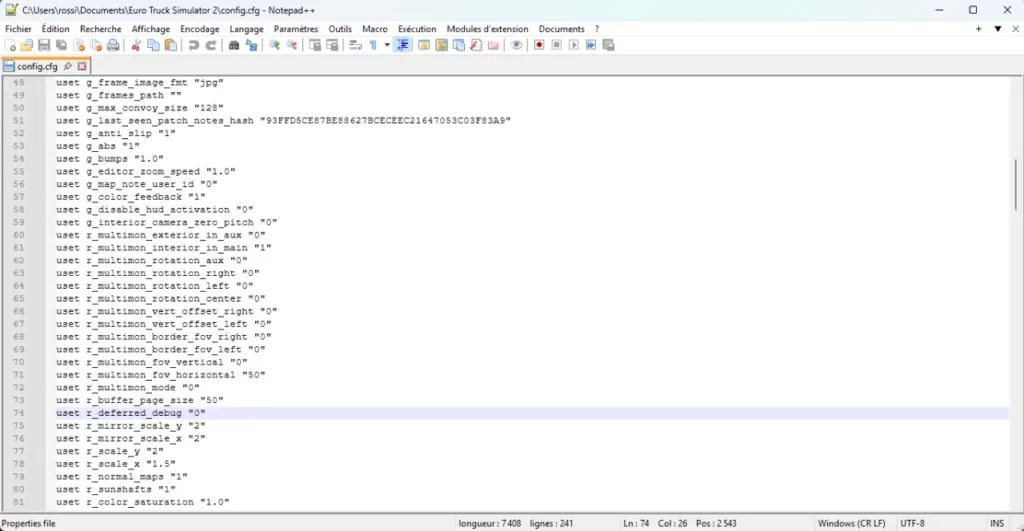Click line number 81 in margin
Viewport: 1024px width, 531px height.
[x=18, y=502]
